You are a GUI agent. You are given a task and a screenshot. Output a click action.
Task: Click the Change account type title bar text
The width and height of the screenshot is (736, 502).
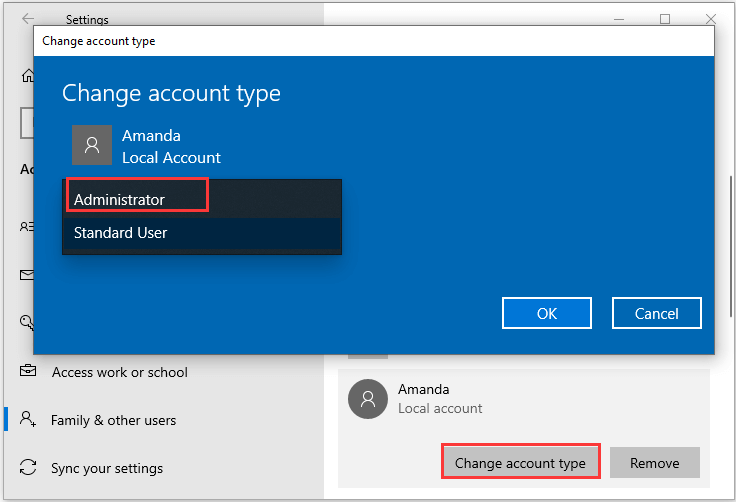pyautogui.click(x=99, y=41)
